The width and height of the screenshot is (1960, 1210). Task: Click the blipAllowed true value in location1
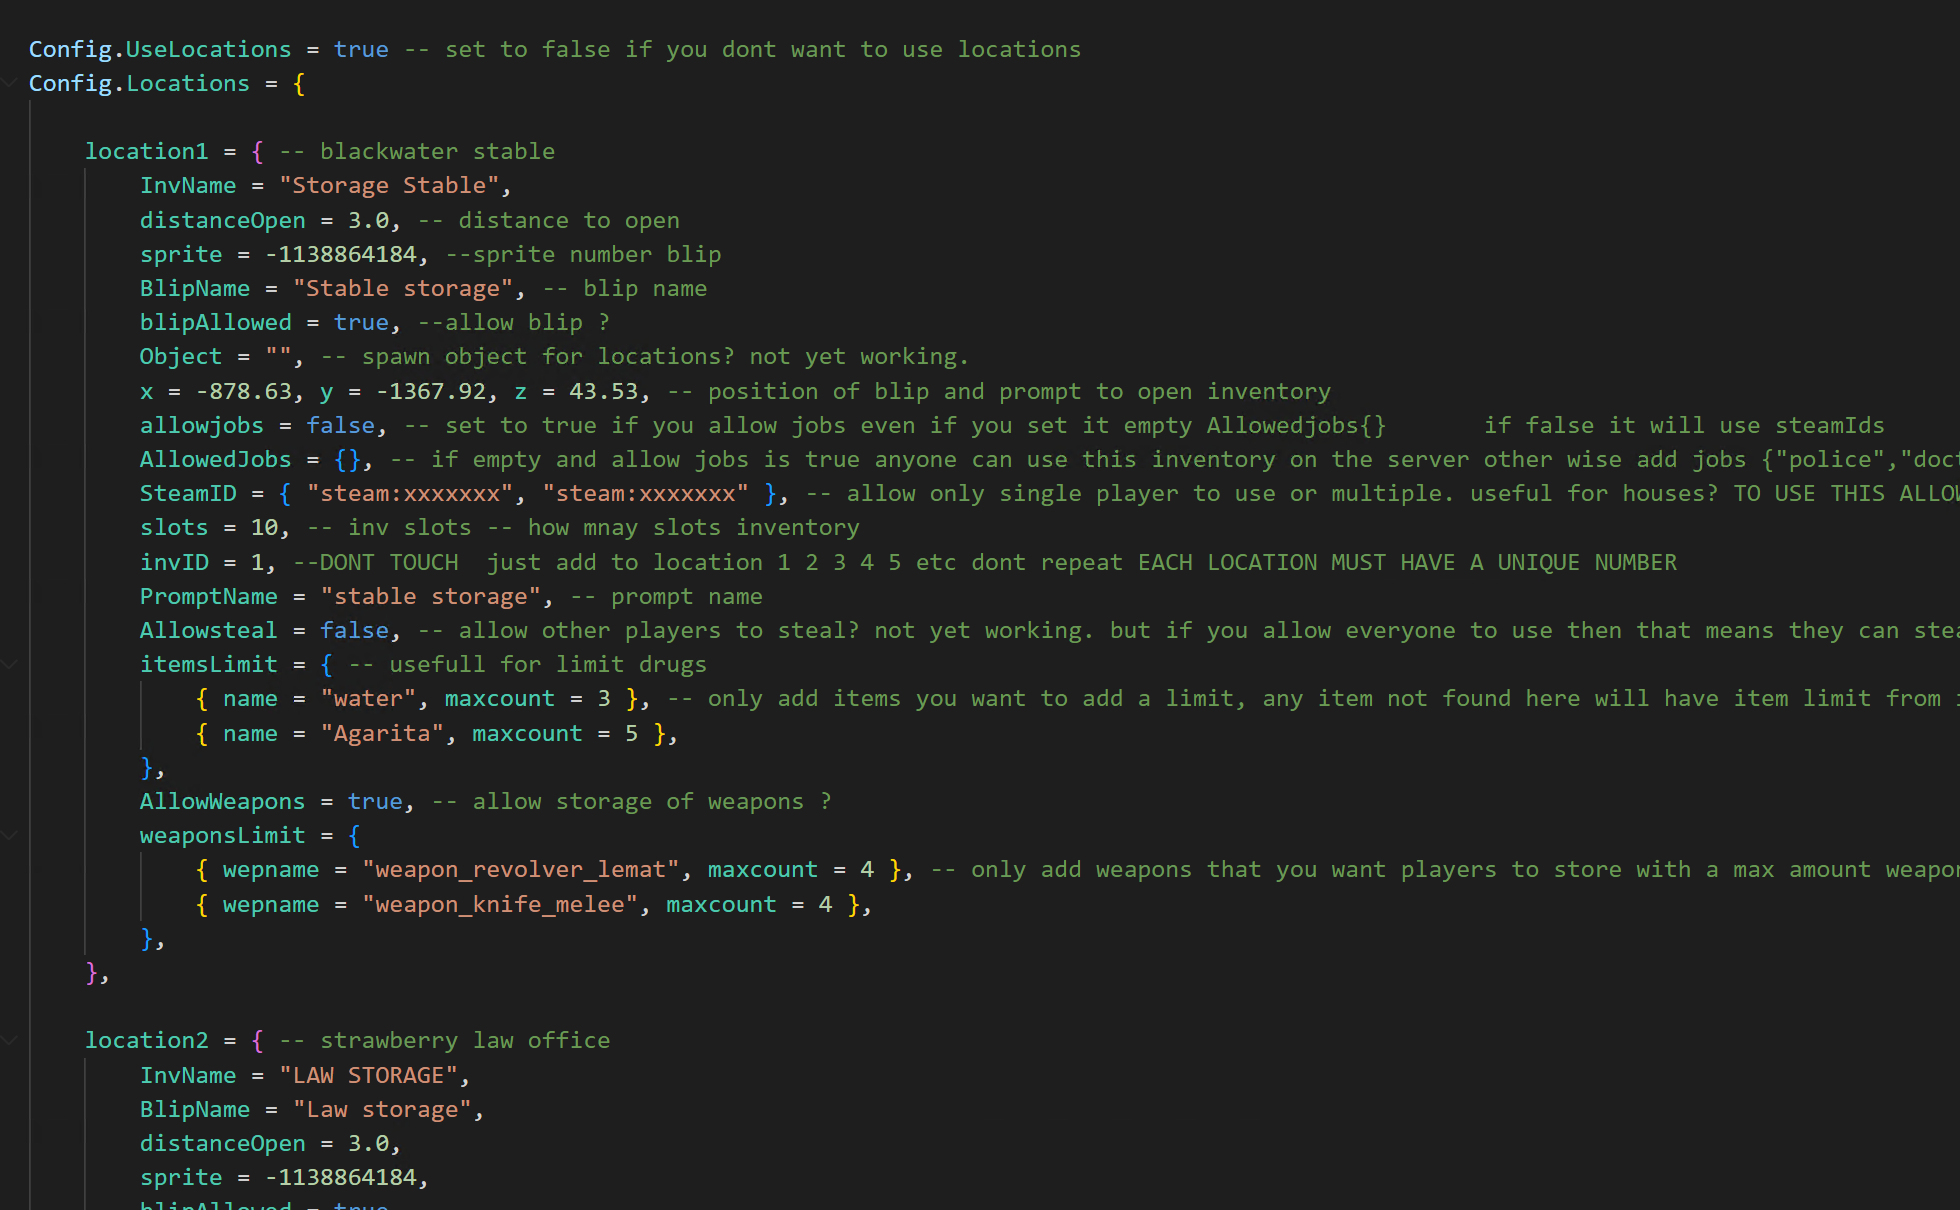(360, 322)
